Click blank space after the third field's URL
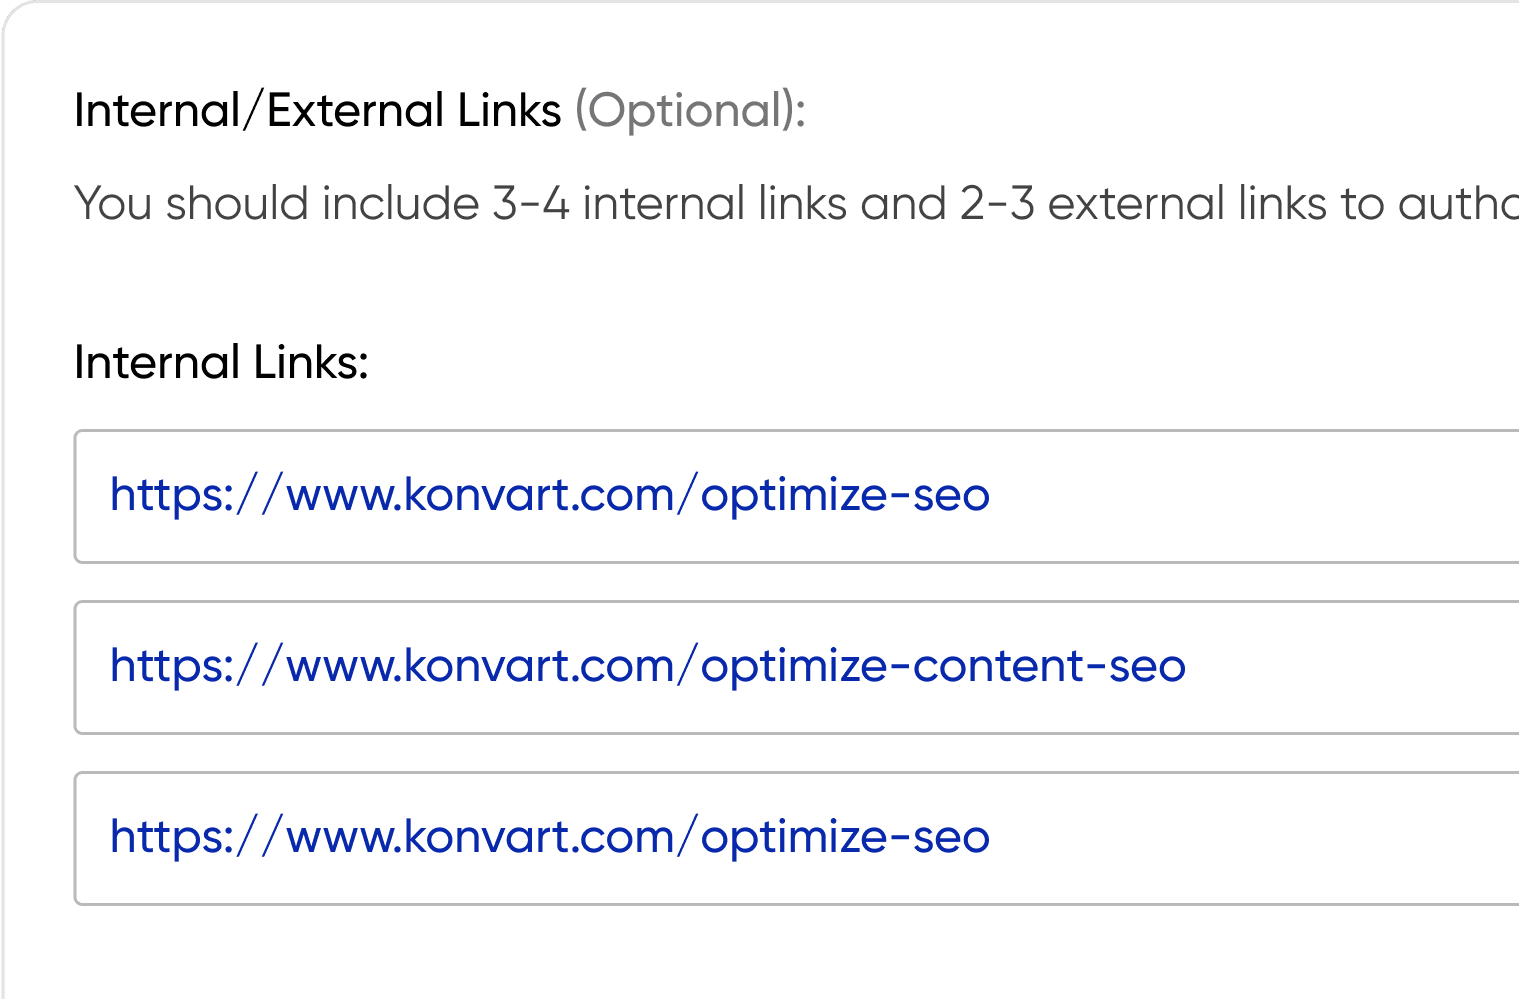The image size is (1519, 999). pos(1250,839)
